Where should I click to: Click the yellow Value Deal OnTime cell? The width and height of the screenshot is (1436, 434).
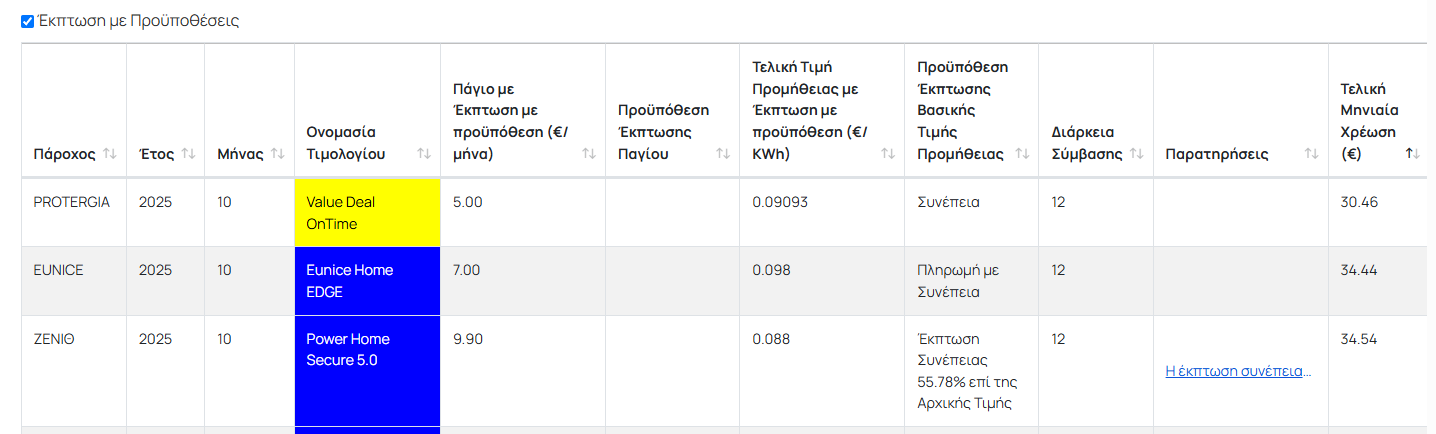point(367,213)
